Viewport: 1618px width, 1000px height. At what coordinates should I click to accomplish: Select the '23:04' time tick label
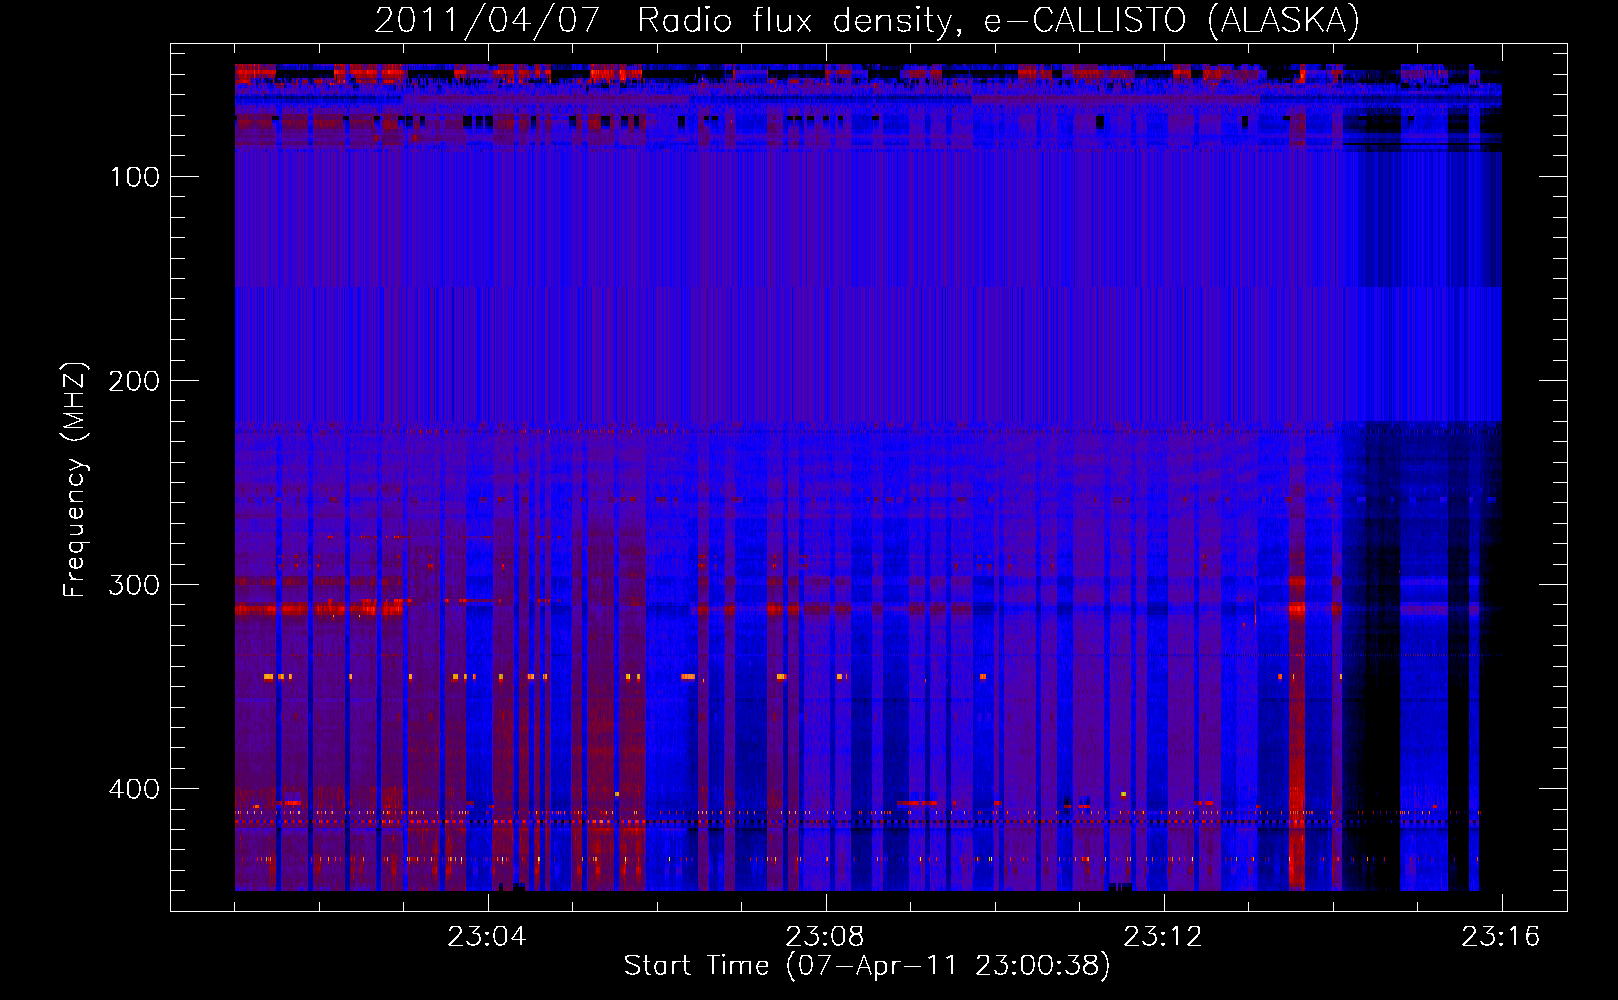pyautogui.click(x=487, y=937)
